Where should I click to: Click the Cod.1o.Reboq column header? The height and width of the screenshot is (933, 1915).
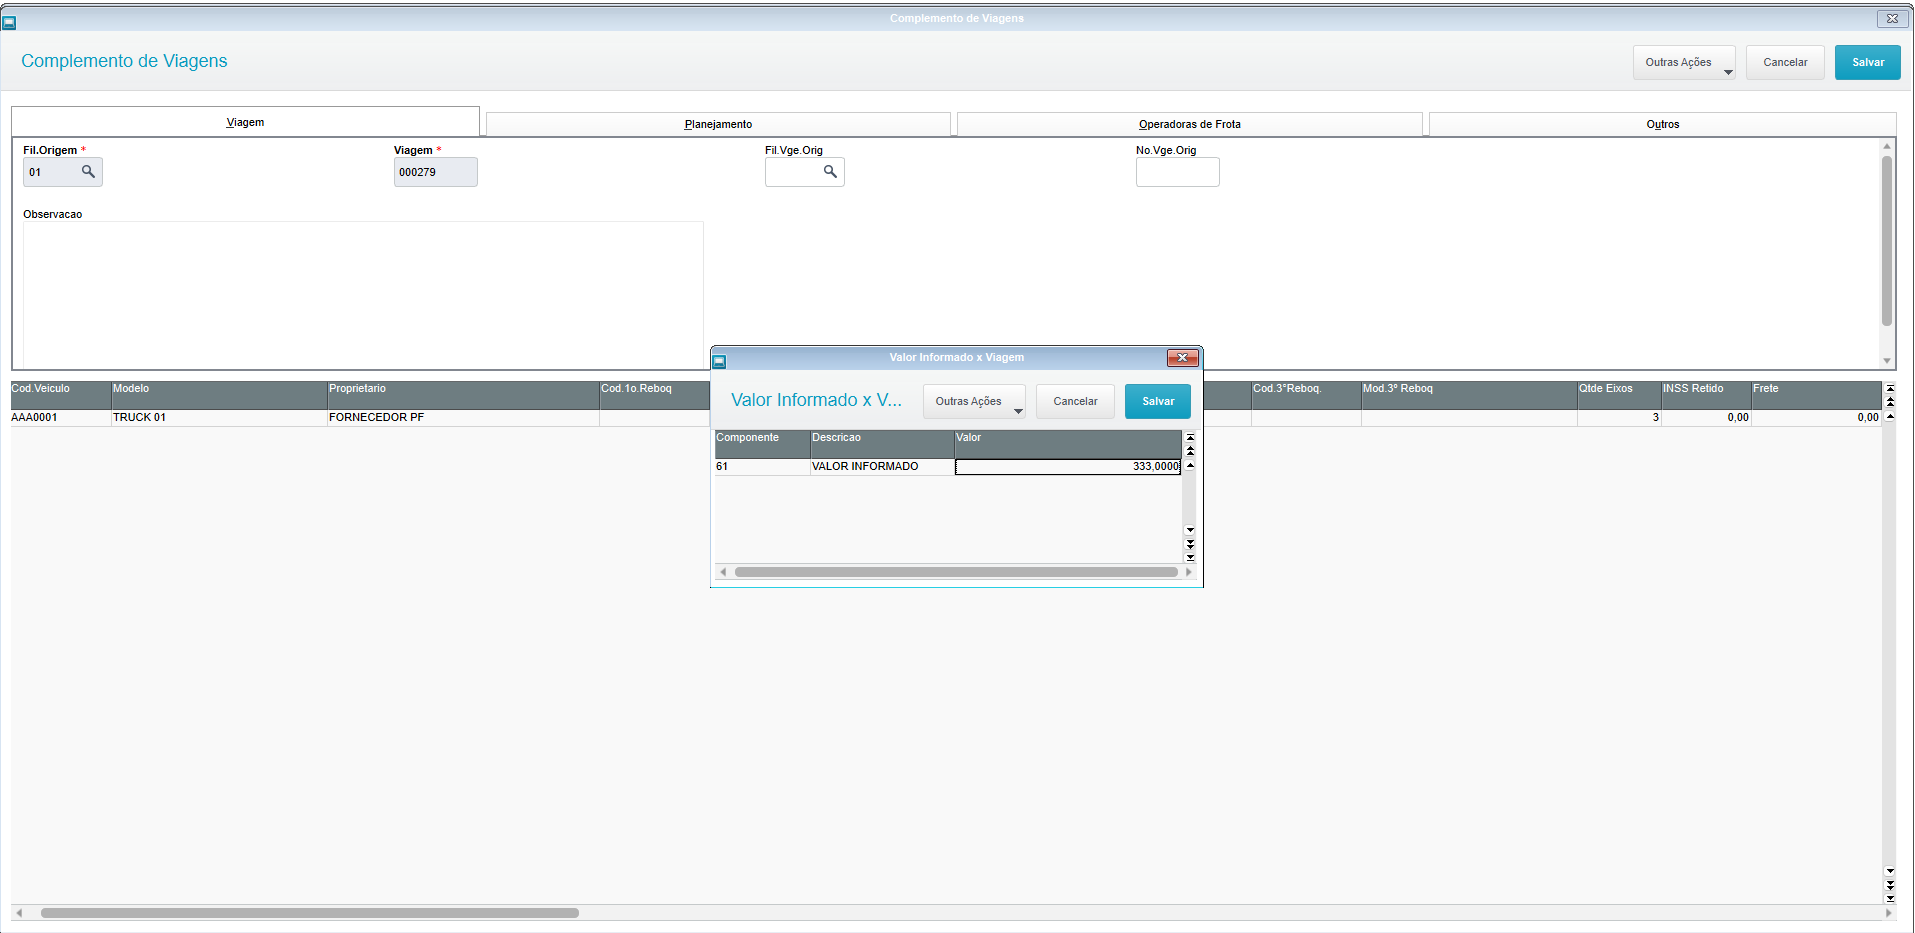pos(654,395)
